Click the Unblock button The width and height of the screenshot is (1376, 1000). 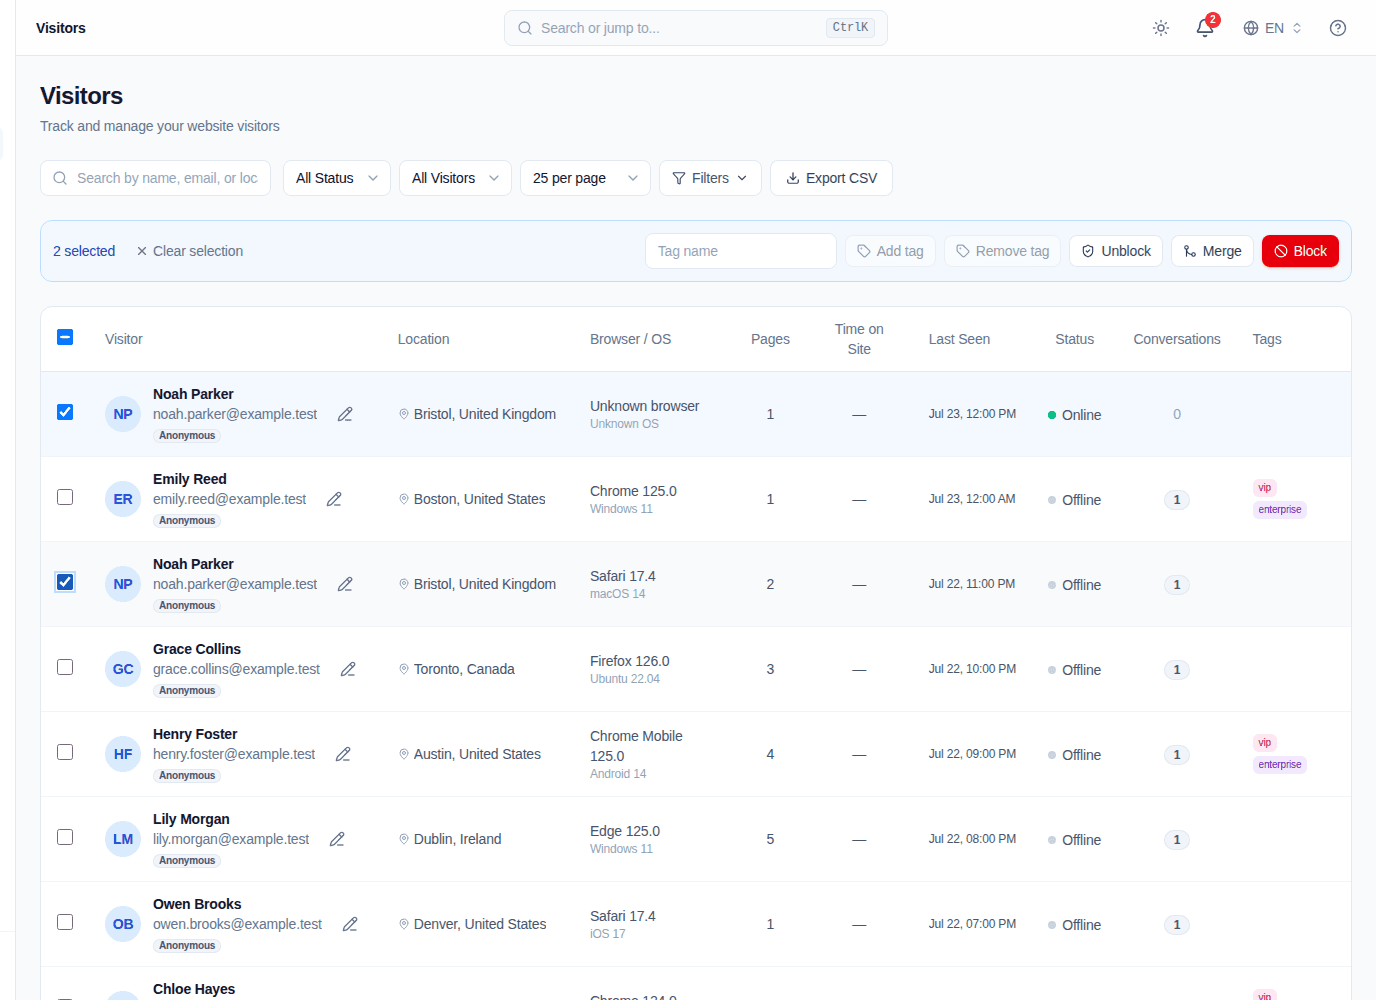[x=1116, y=251]
